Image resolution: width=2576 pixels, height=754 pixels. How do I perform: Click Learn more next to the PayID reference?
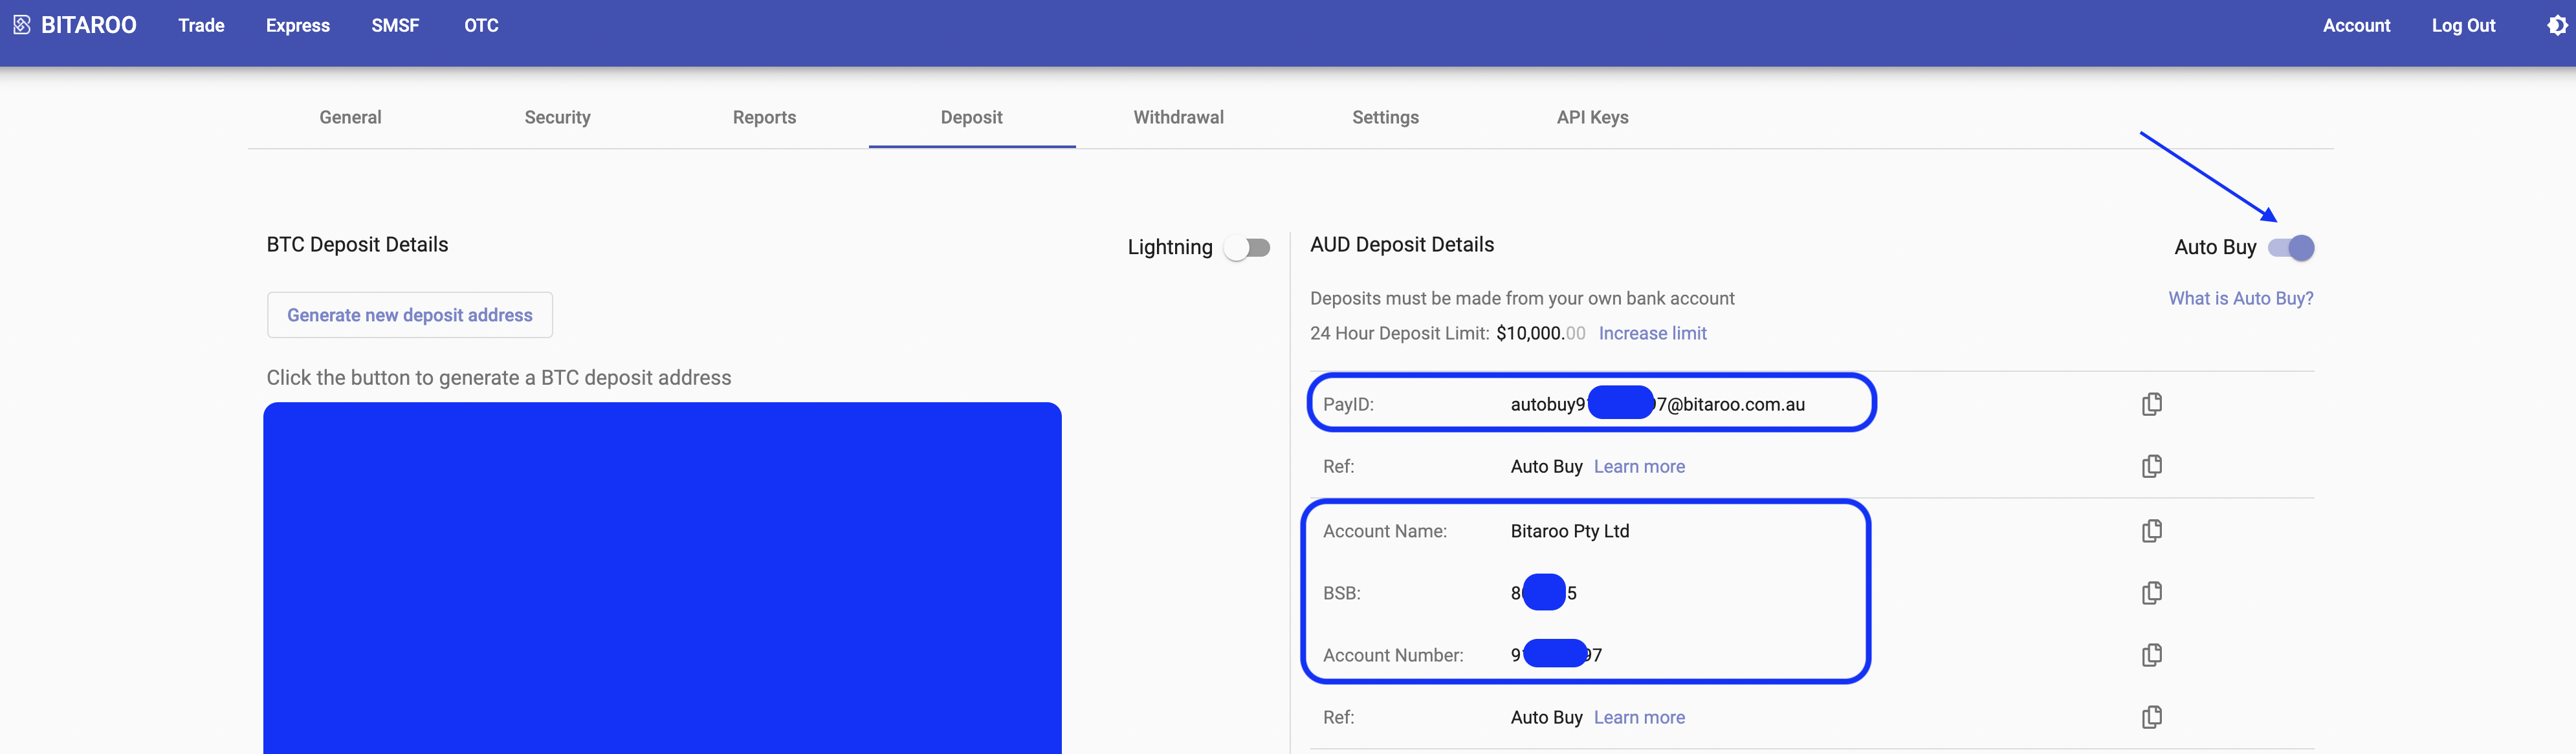click(1639, 466)
